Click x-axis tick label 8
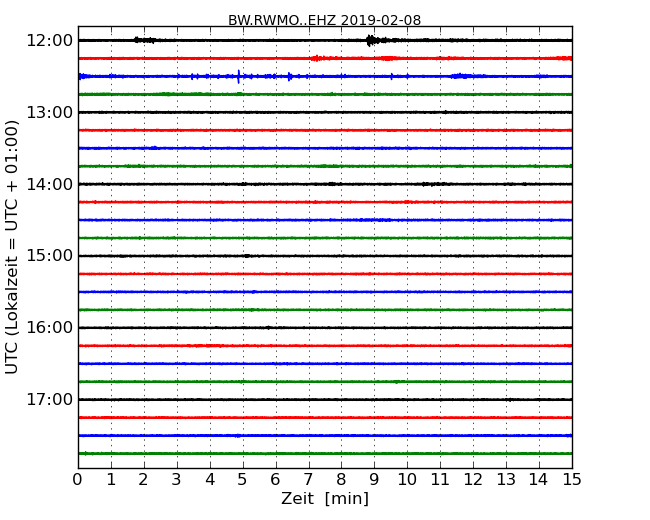This screenshot has width=650, height=520. [341, 480]
